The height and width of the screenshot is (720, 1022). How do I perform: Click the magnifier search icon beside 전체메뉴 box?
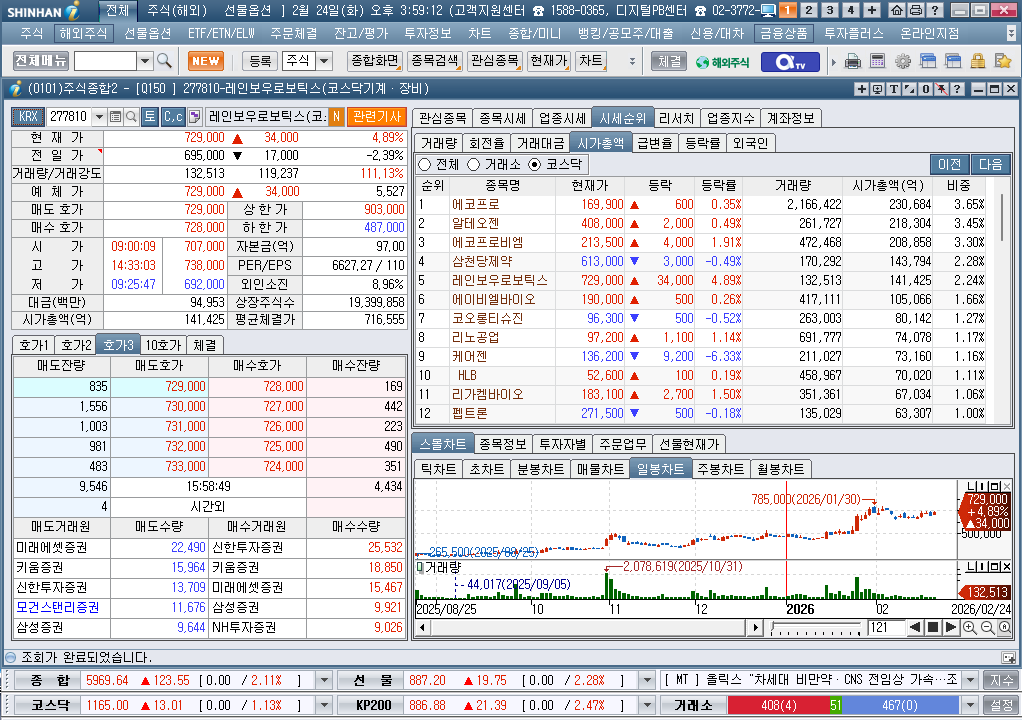tap(164, 61)
